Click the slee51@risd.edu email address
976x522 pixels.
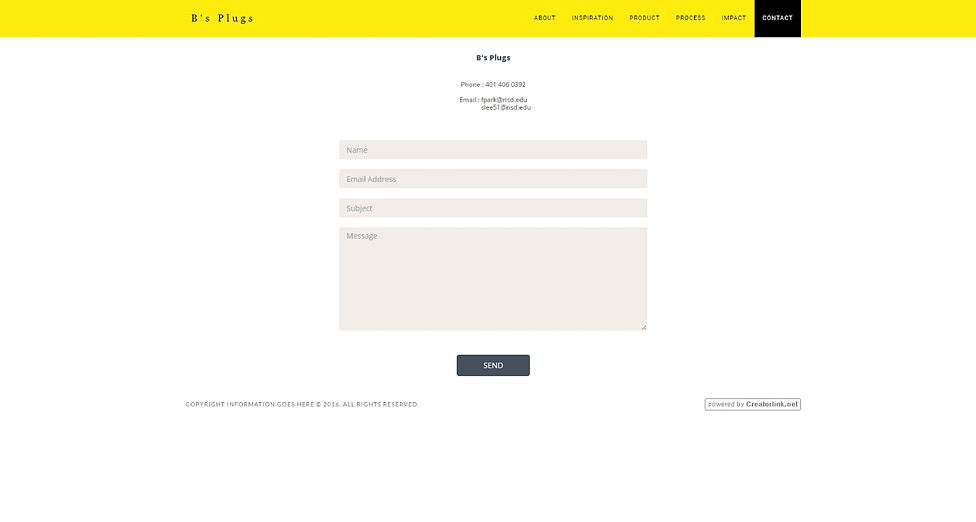[506, 108]
